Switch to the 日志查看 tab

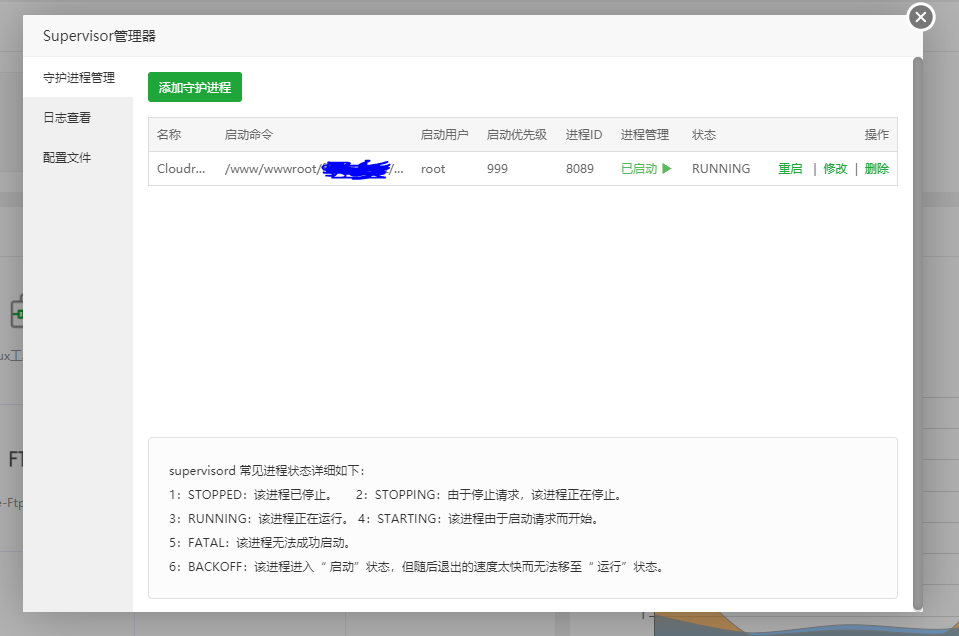67,118
